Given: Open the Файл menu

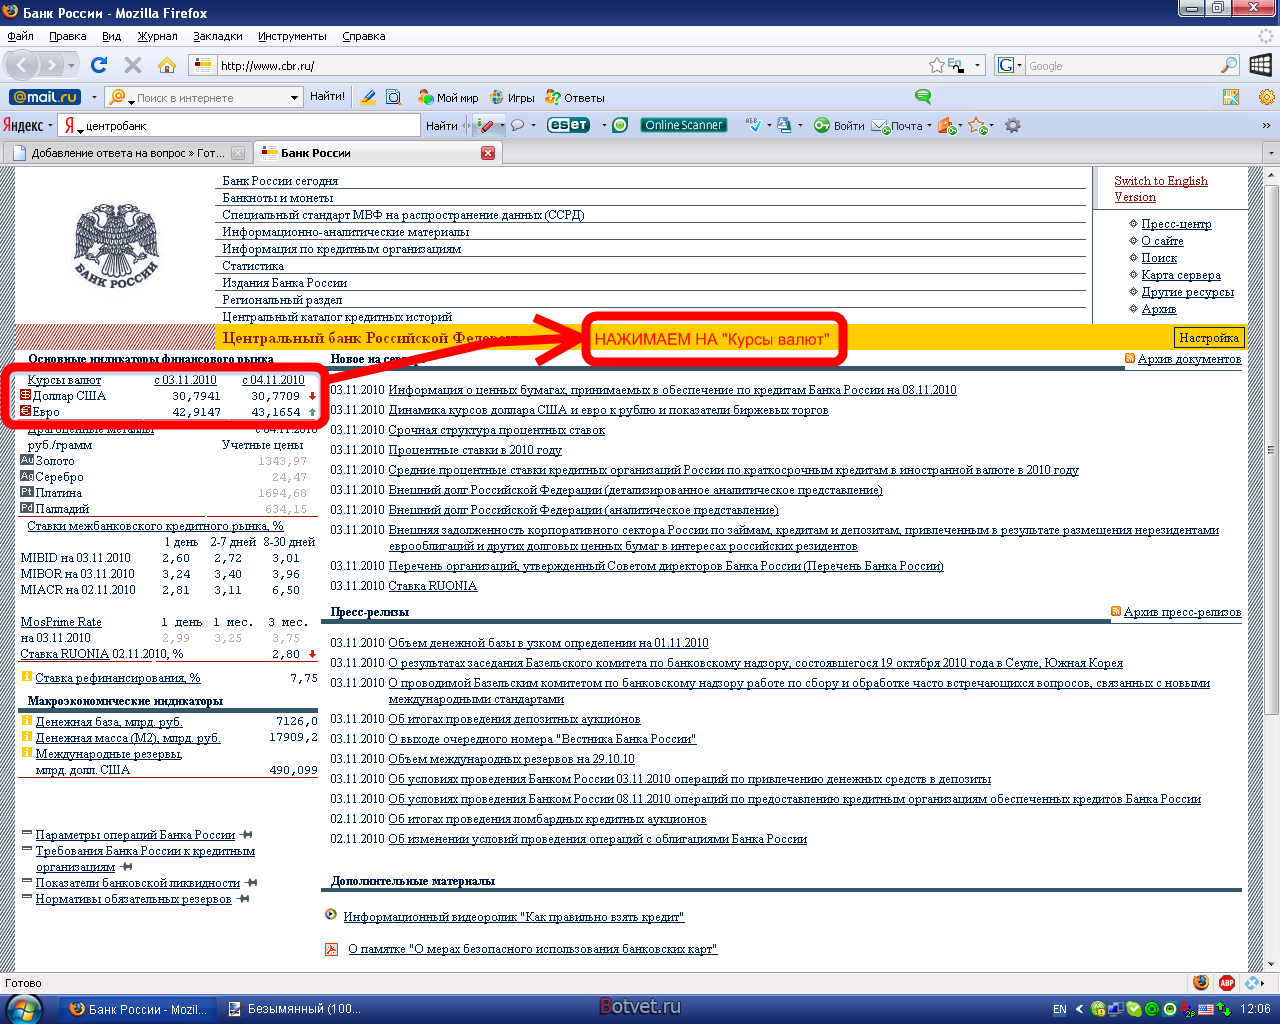Looking at the screenshot, I should pyautogui.click(x=20, y=36).
